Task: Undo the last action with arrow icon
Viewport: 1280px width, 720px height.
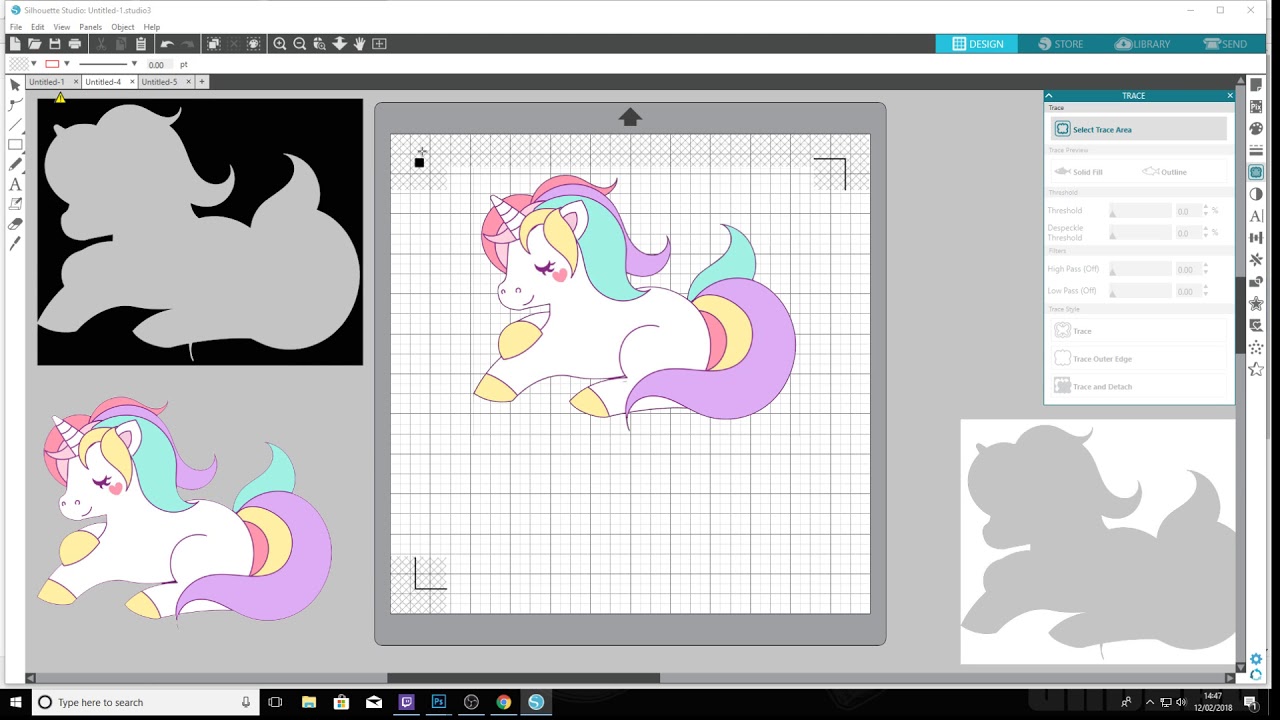Action: click(x=167, y=44)
